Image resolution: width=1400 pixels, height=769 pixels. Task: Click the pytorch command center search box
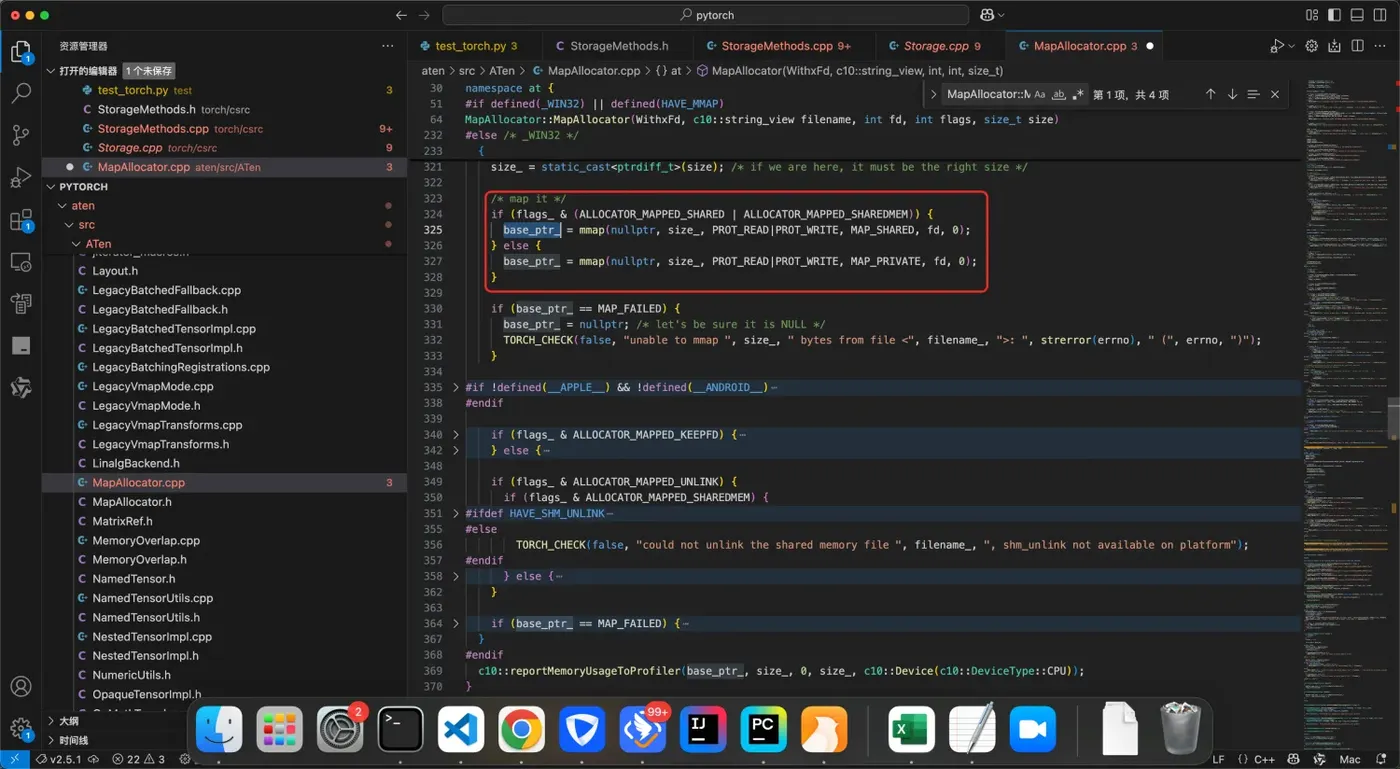(706, 15)
